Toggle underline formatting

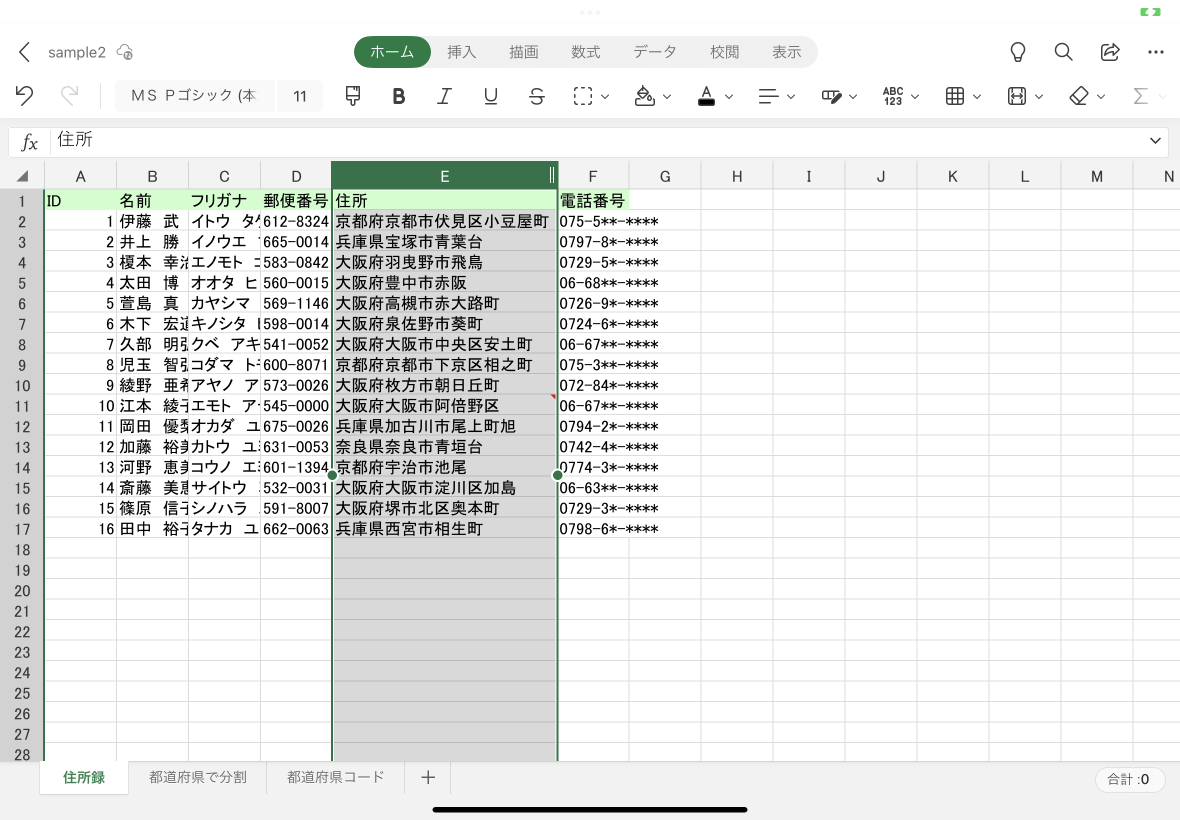click(x=491, y=96)
